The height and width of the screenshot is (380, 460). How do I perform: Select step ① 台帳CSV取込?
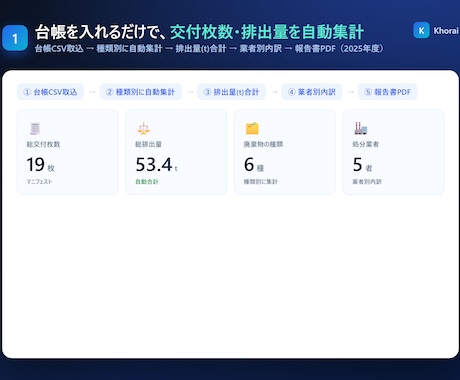[50, 92]
